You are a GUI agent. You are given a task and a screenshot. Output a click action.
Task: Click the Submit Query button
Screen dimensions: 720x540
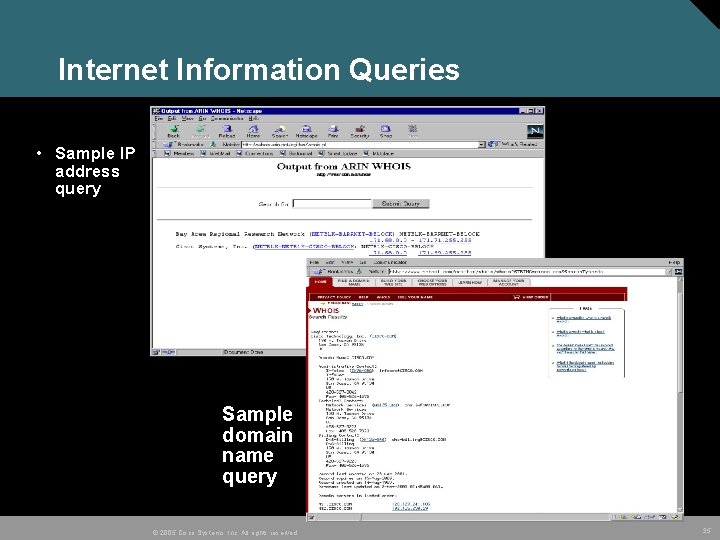pyautogui.click(x=400, y=203)
